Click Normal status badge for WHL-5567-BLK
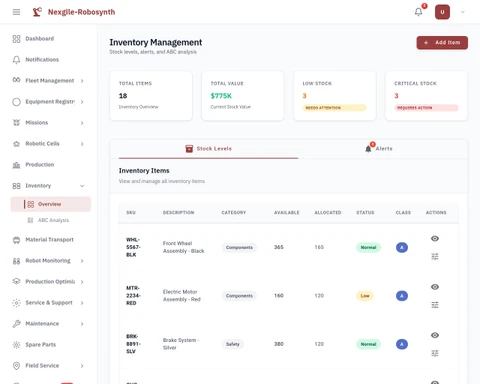 click(x=368, y=247)
